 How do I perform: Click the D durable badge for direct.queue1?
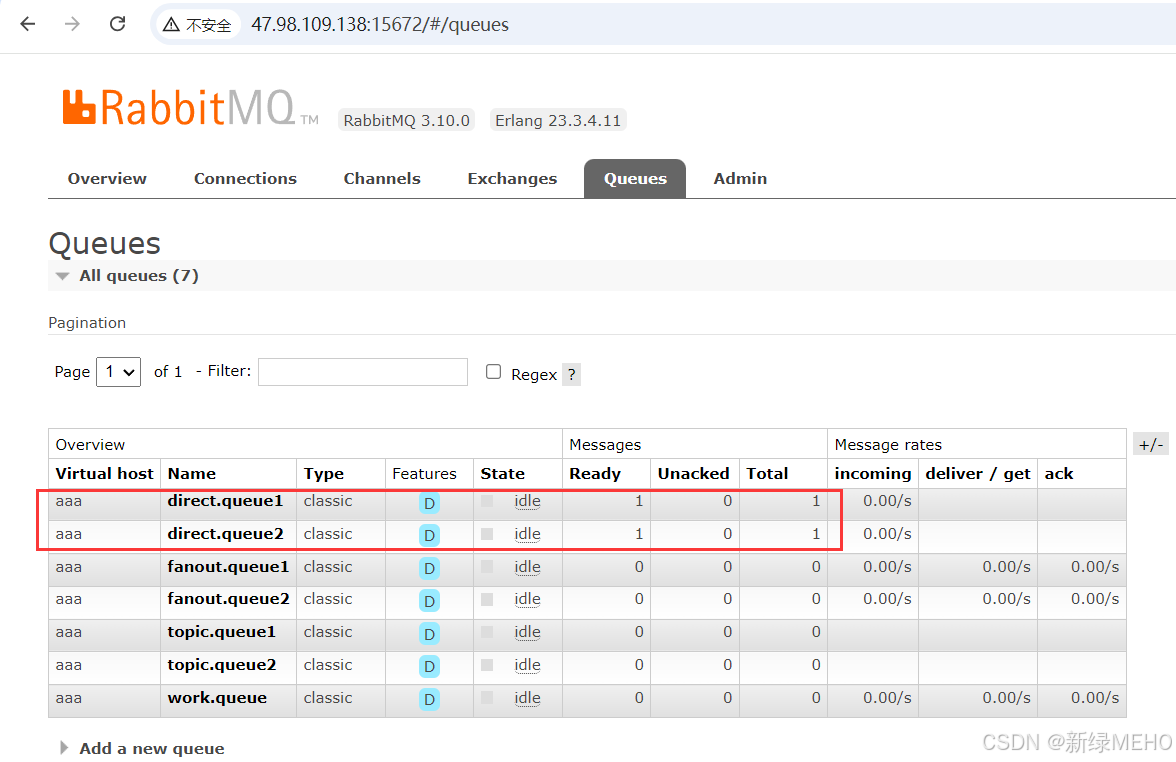[429, 502]
